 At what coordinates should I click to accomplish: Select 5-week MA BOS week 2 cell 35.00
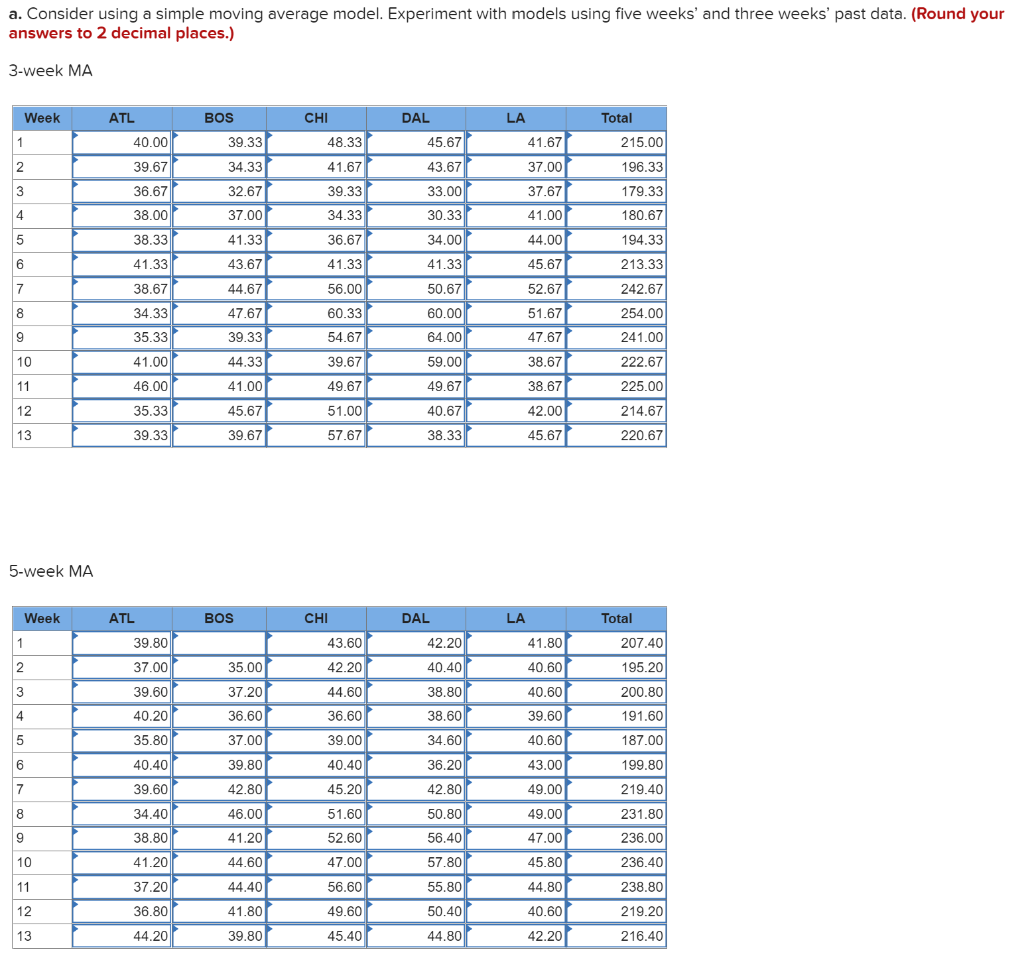219,667
